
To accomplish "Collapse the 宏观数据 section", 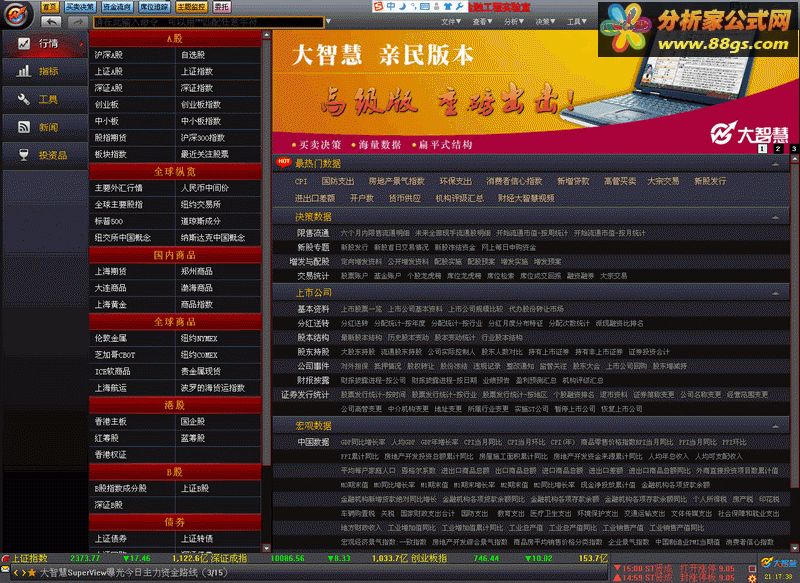I will click(x=775, y=426).
